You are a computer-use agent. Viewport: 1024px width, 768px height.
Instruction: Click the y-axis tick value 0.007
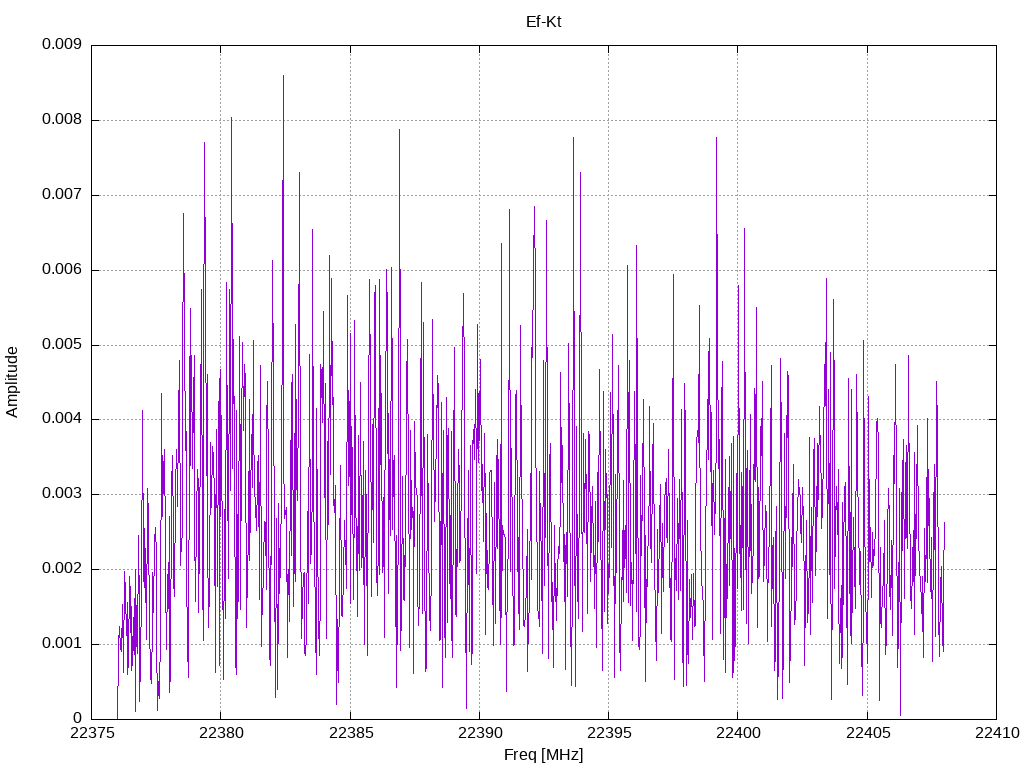pyautogui.click(x=62, y=194)
